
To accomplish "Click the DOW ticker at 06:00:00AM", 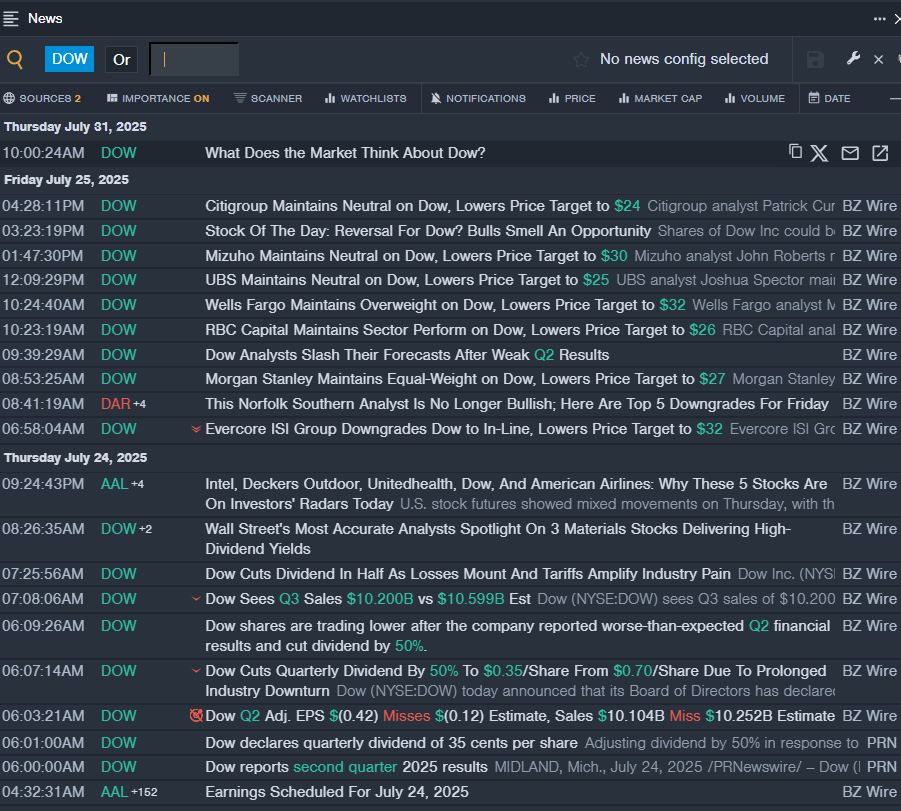I will pos(119,767).
